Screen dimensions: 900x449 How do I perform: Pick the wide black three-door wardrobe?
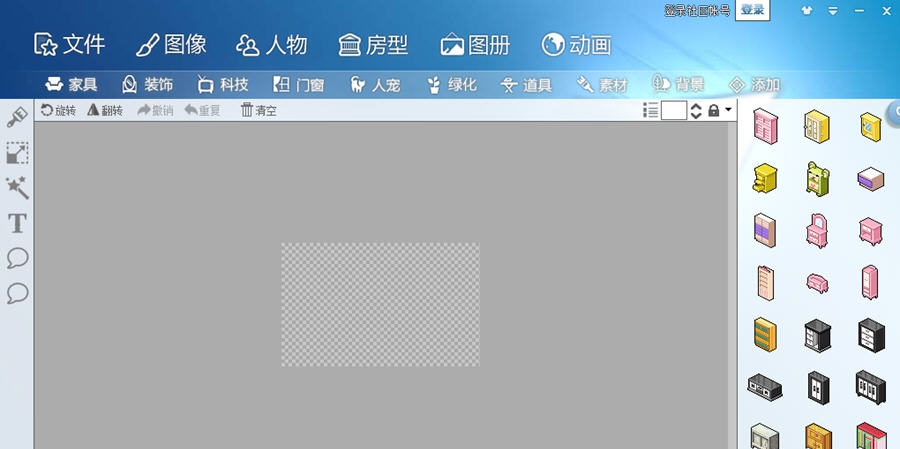(871, 387)
